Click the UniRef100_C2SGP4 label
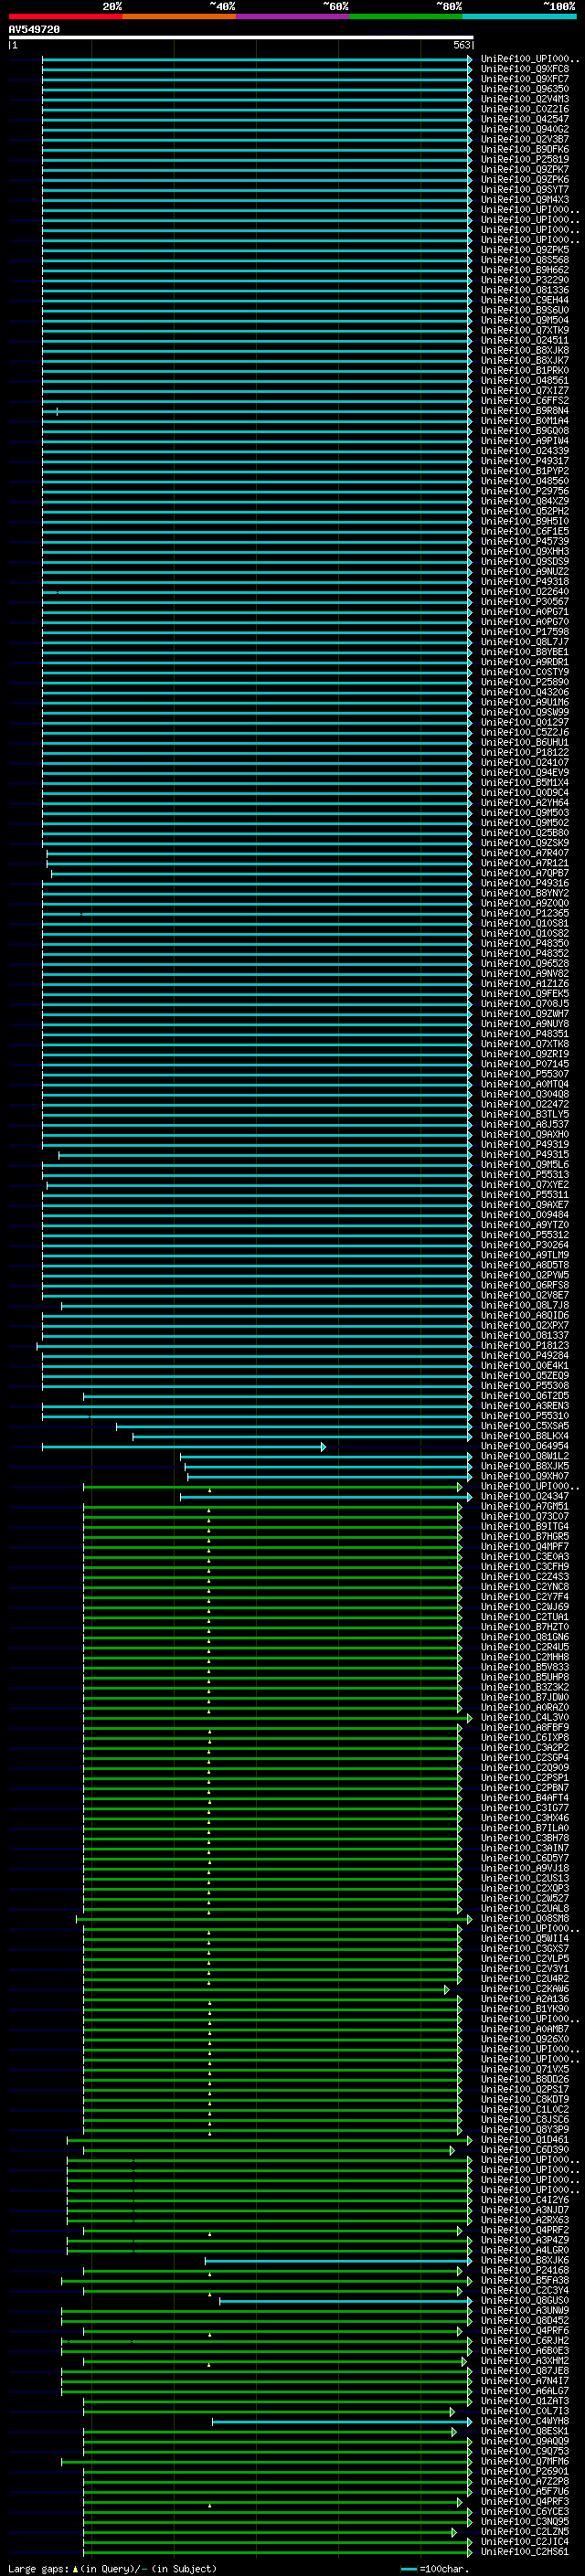The width and height of the screenshot is (585, 2576). [525, 1758]
